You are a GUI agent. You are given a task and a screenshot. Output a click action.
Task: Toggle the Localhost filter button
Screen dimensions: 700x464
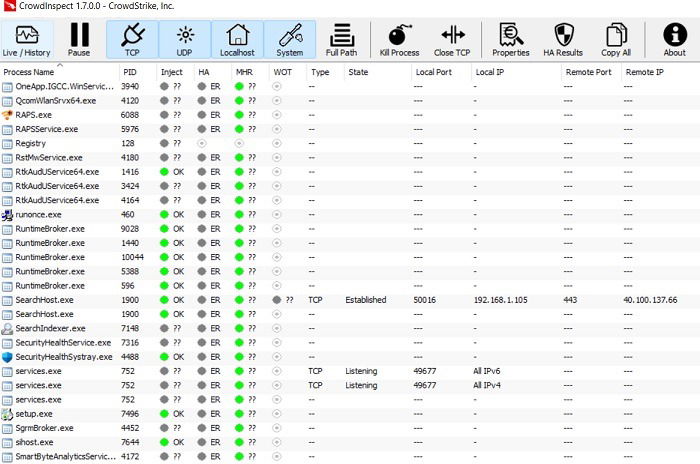click(x=237, y=39)
